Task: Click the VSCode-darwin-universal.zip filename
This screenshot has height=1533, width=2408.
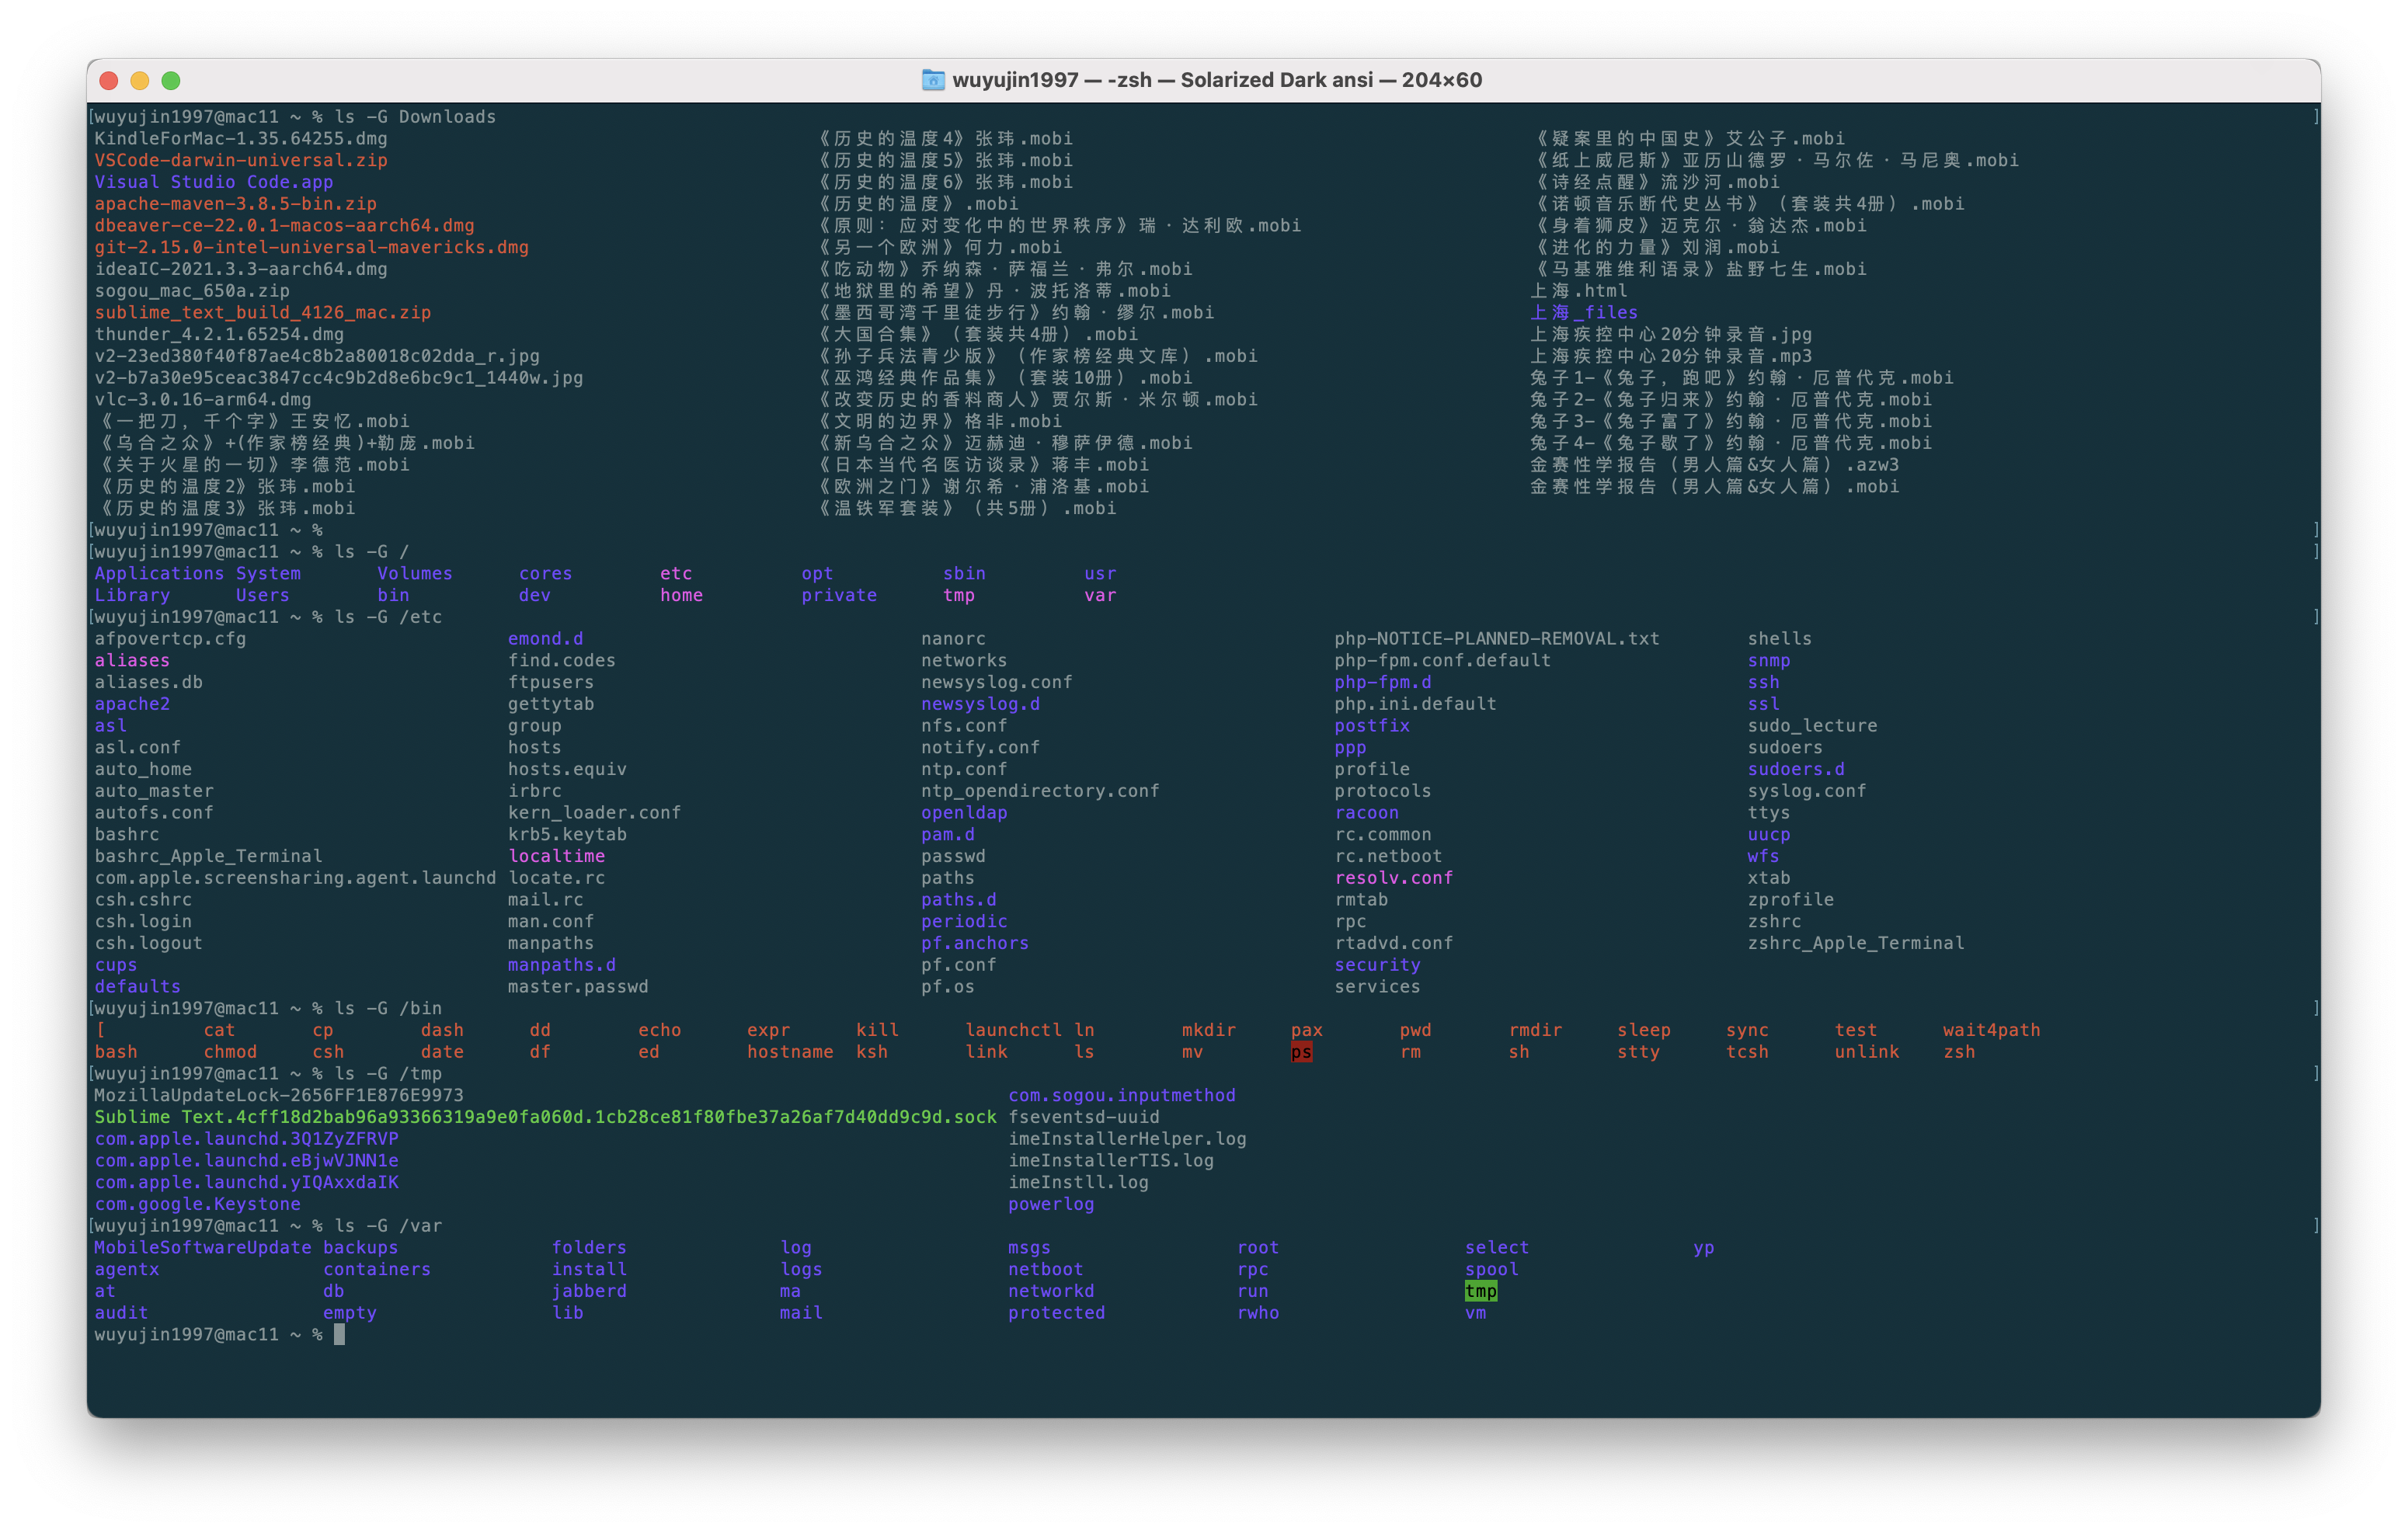Action: [x=240, y=160]
